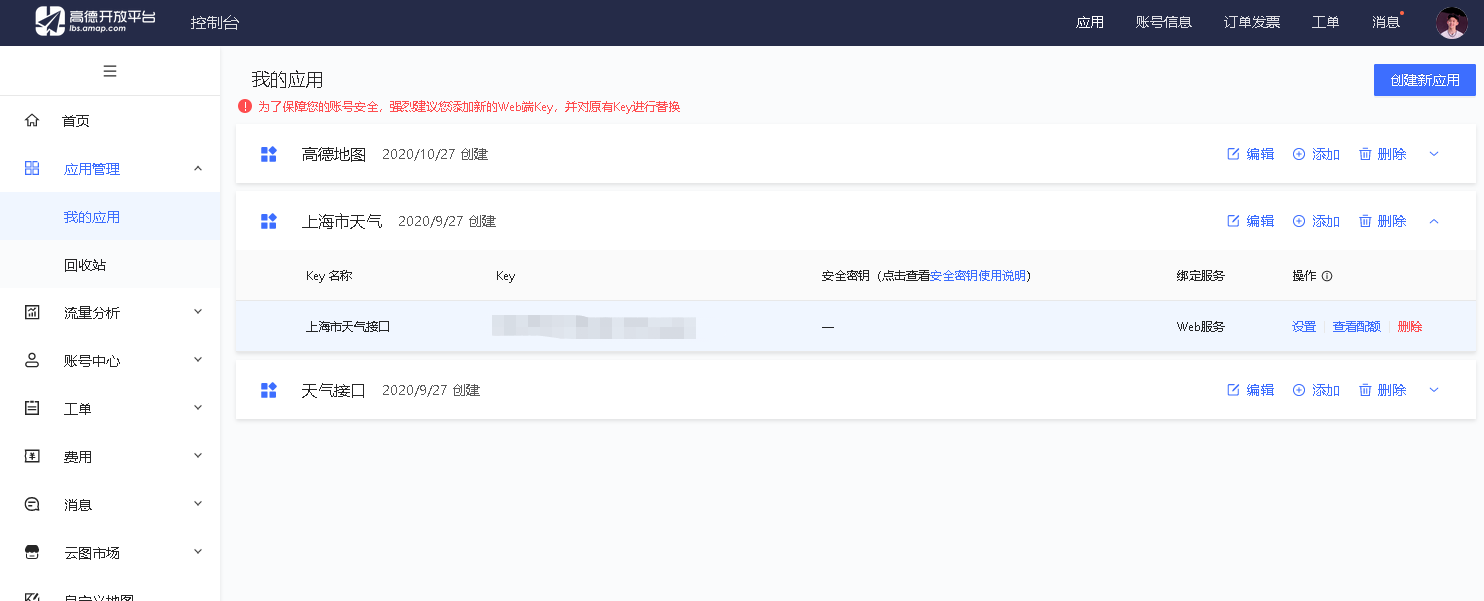Open the user avatar in top bar

[1451, 22]
